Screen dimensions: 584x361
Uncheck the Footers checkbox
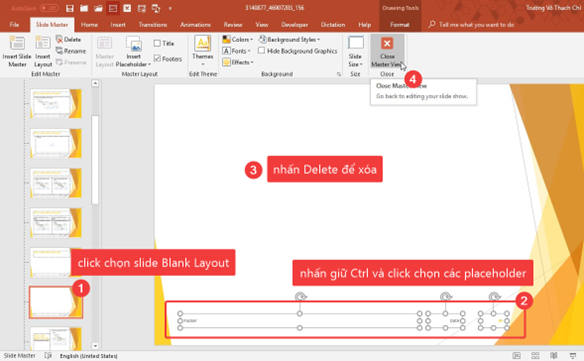pyautogui.click(x=157, y=58)
